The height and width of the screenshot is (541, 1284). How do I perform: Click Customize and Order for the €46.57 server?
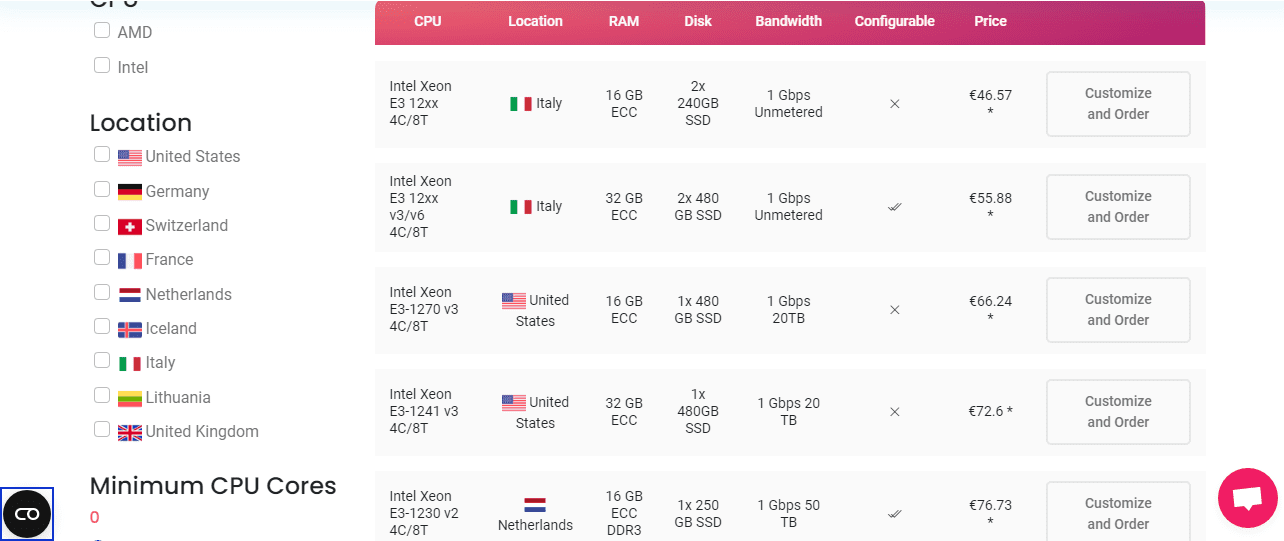[x=1118, y=104]
